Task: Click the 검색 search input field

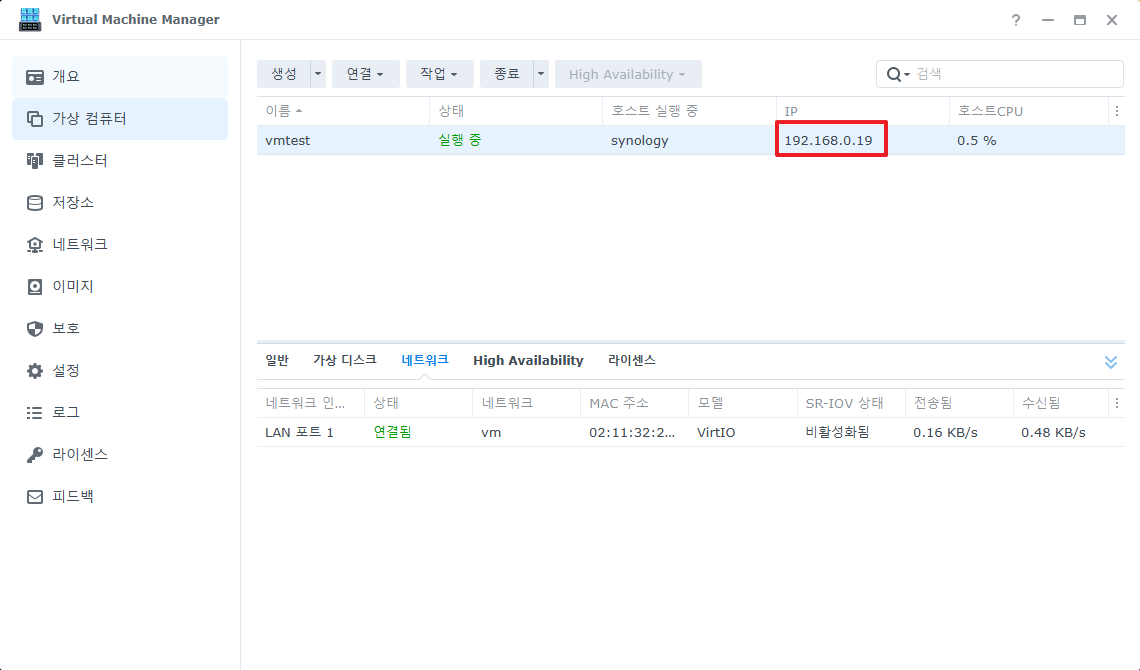Action: pyautogui.click(x=1016, y=74)
